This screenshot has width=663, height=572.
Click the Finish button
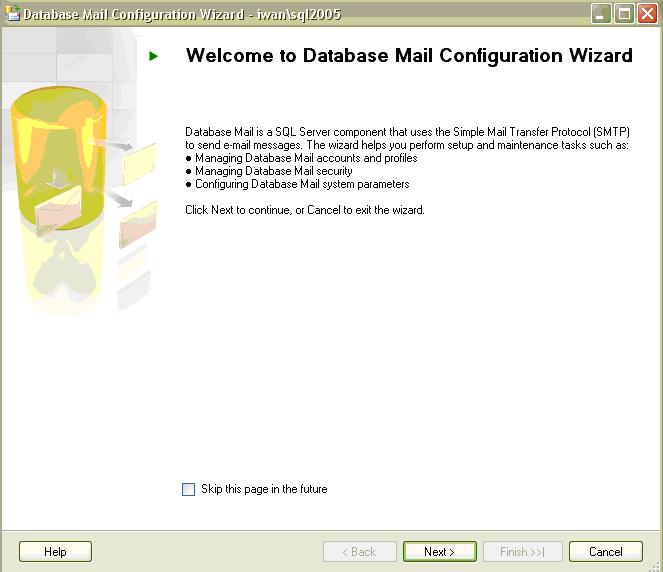pos(523,552)
